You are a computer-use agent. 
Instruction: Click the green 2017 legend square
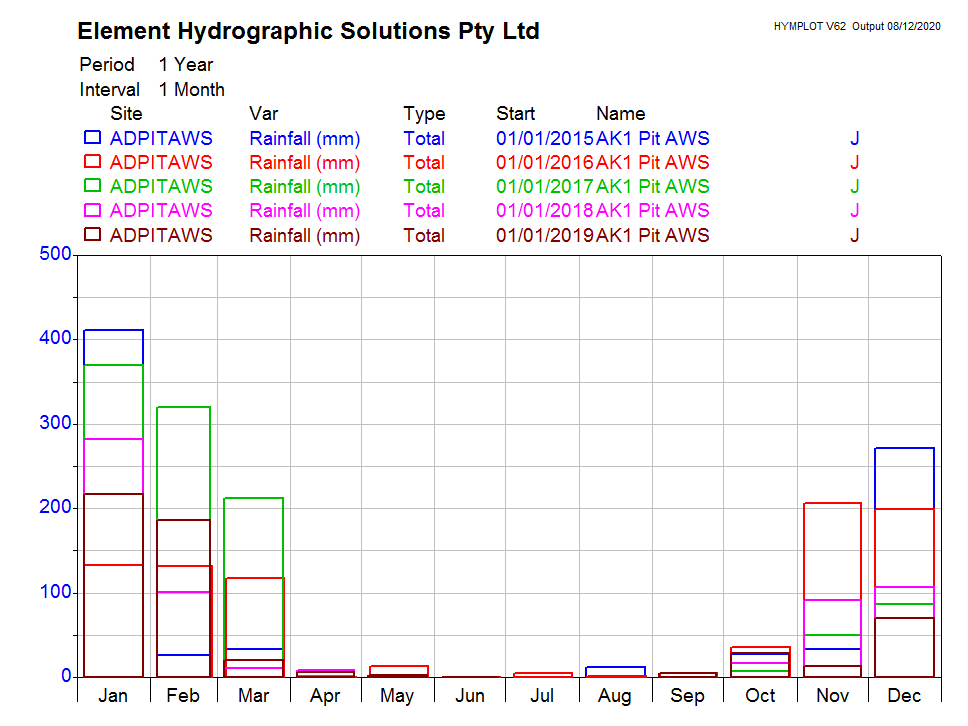92,186
